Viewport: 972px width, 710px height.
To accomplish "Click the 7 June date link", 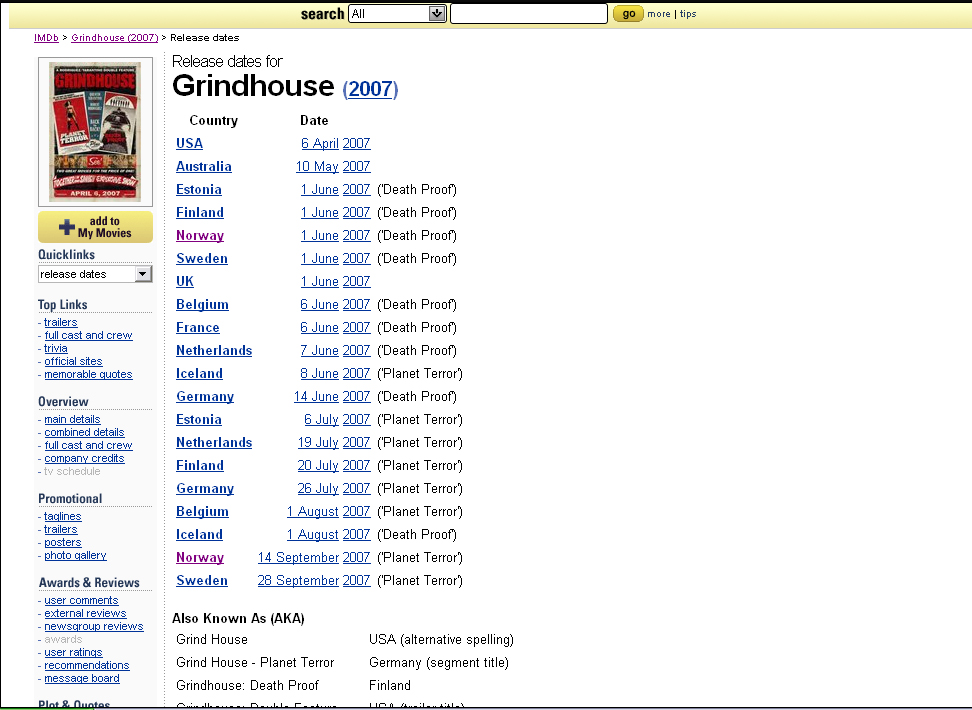I will (320, 351).
